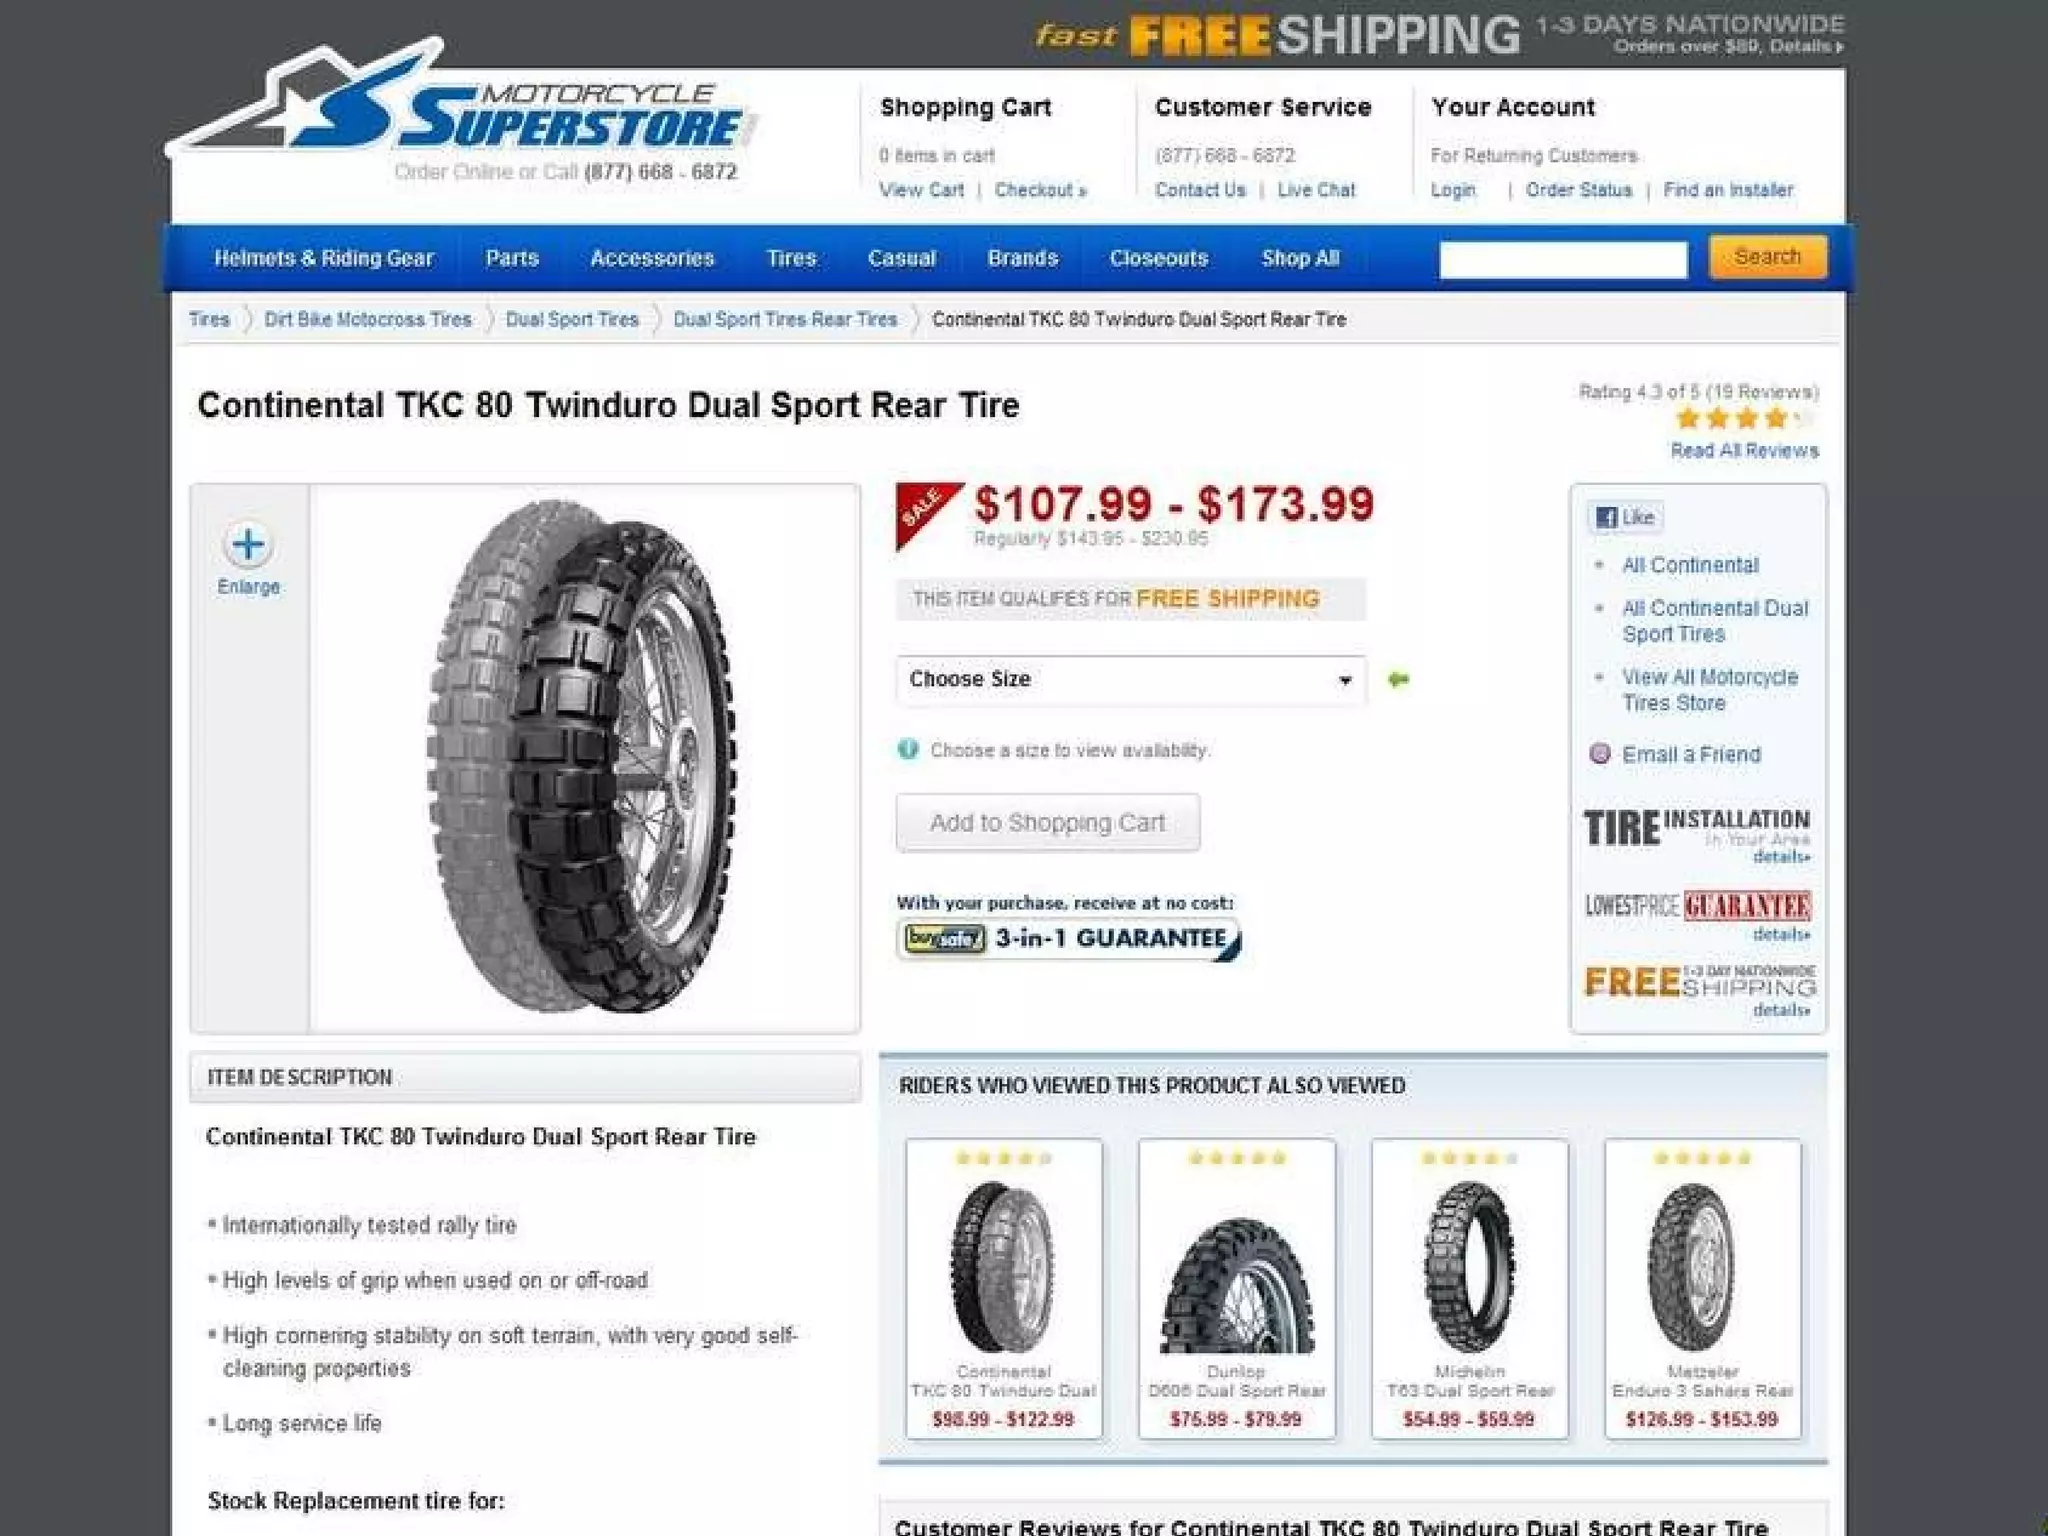Open the Dunlop D606 Dual Sport thumbnail
Screen dimensions: 2048x1536
(x=1237, y=1289)
